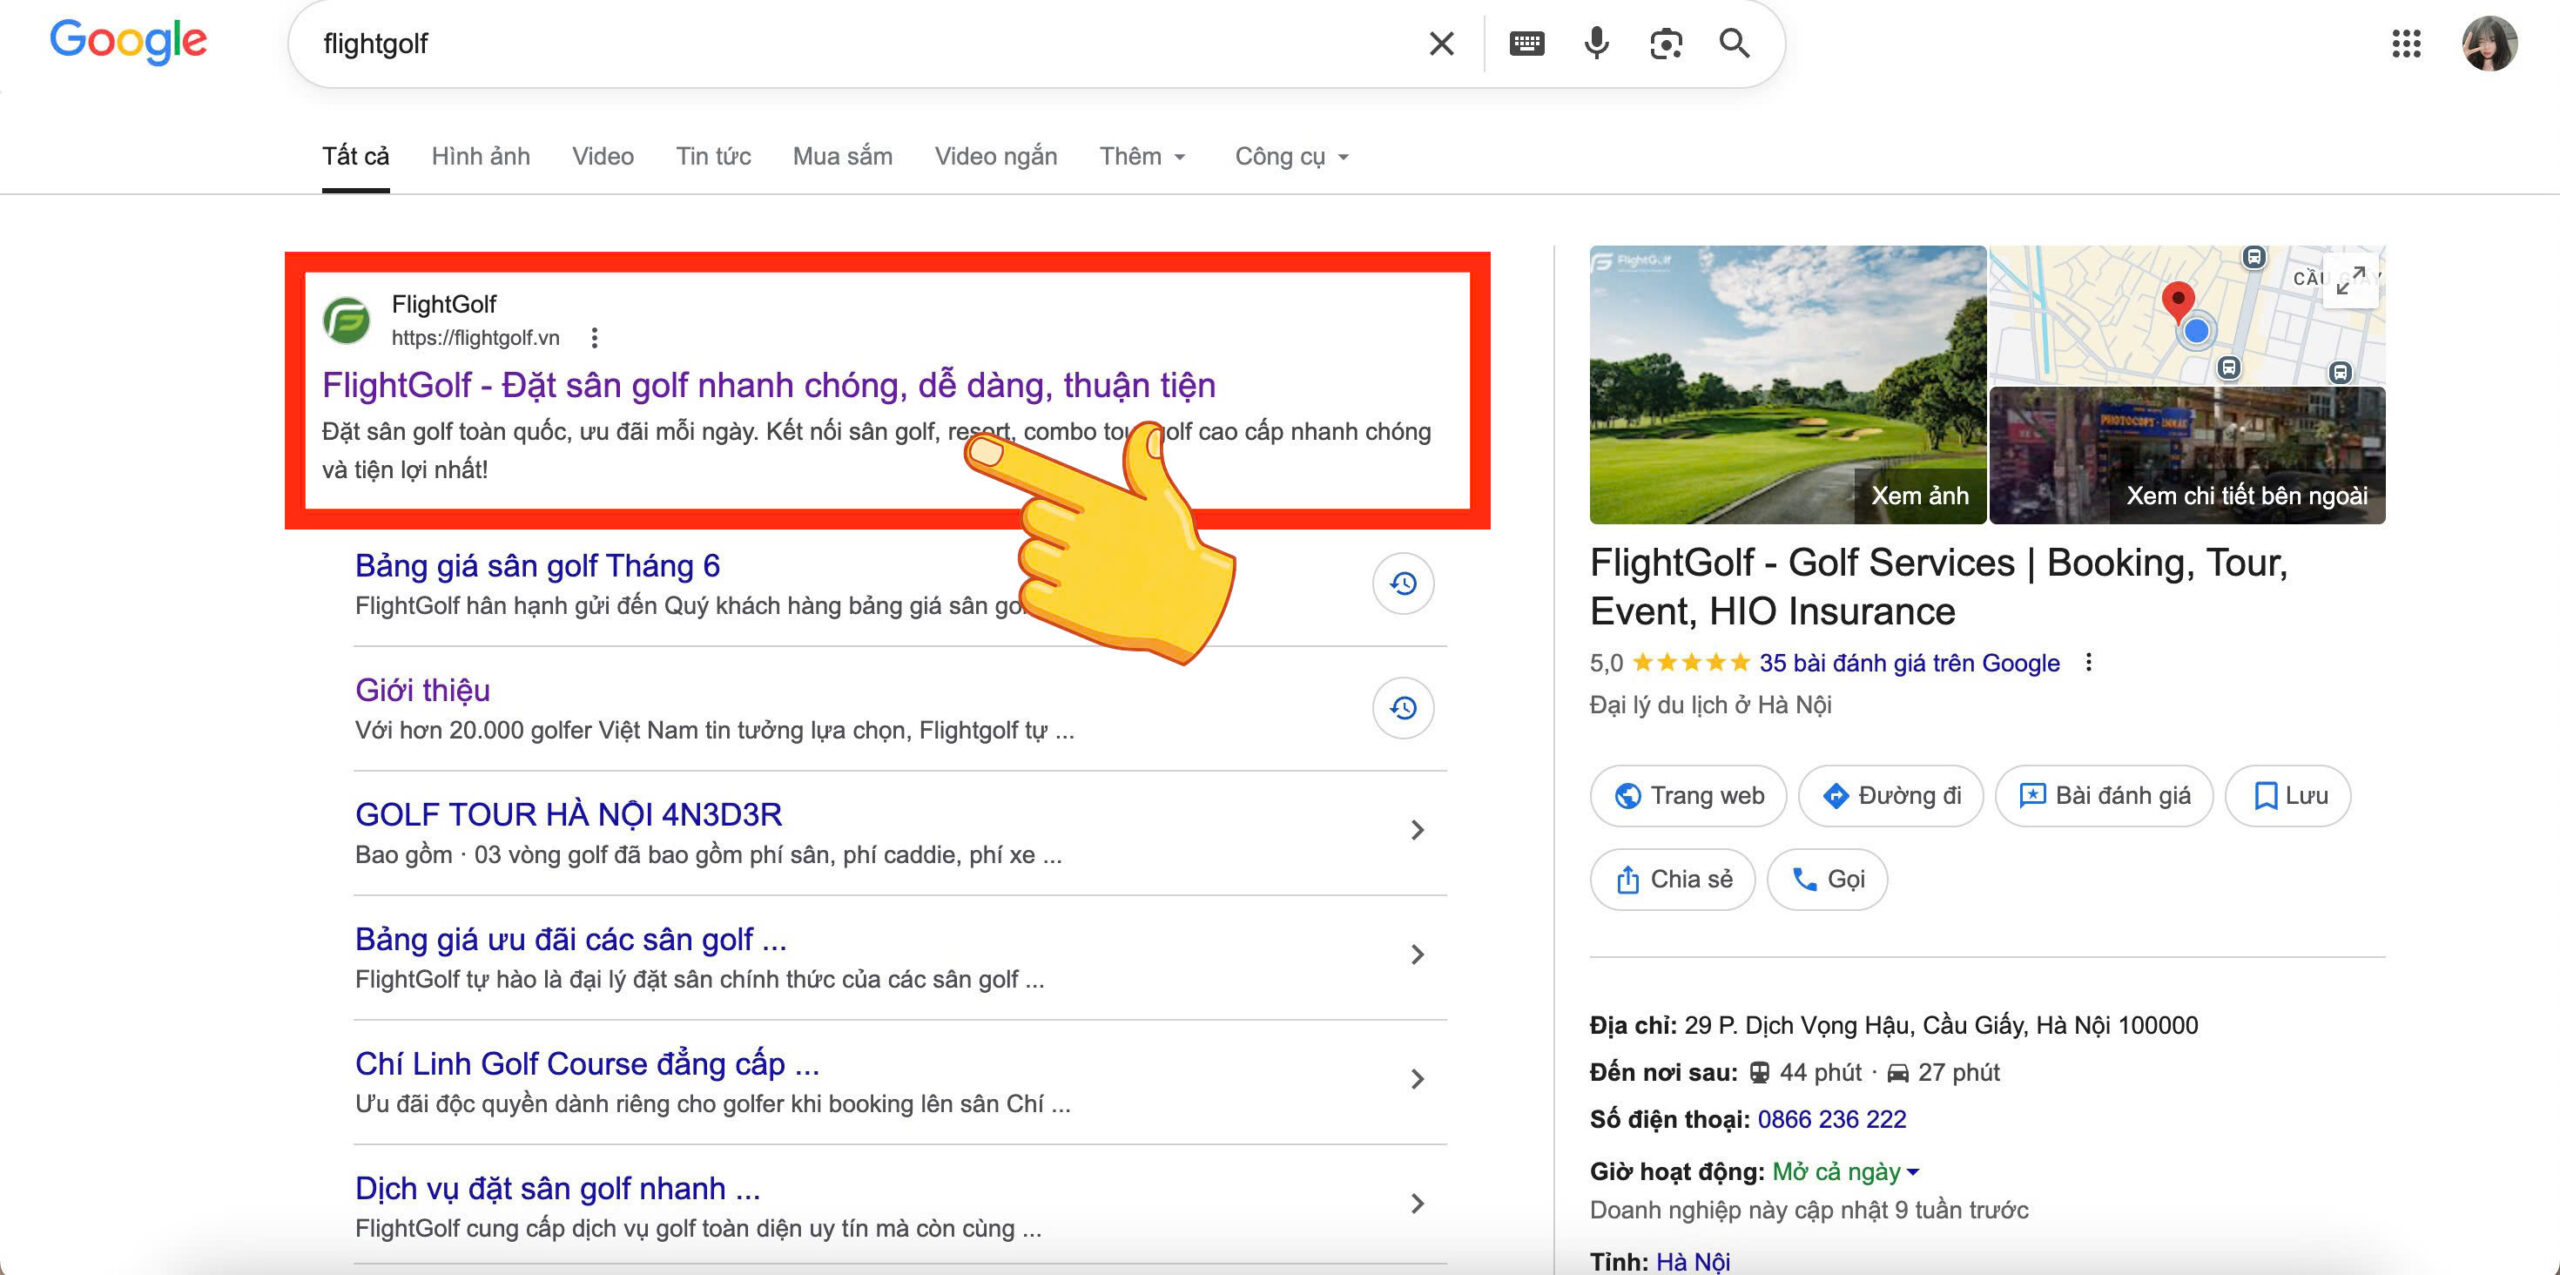Switch to the Hình ảnh tab
The height and width of the screenshot is (1275, 2560).
point(481,157)
